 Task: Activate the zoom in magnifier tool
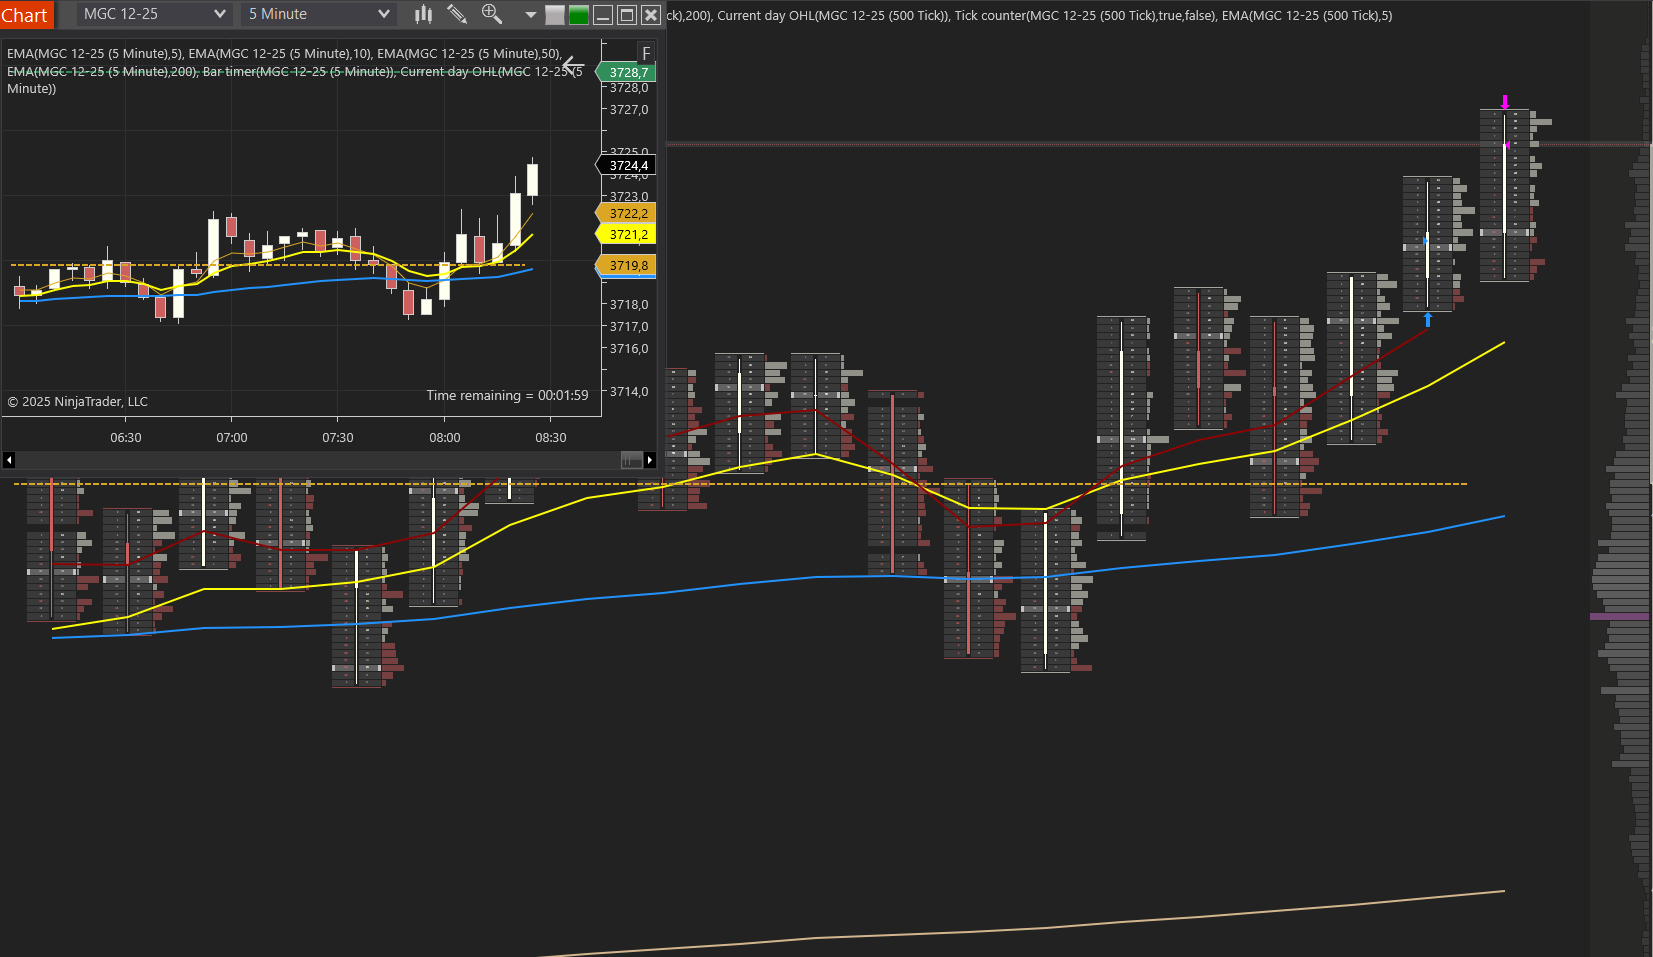(x=491, y=14)
